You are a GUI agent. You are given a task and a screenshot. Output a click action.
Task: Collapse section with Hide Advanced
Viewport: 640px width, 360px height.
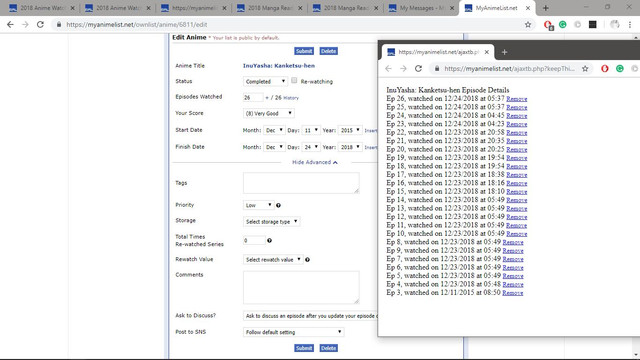tap(315, 162)
